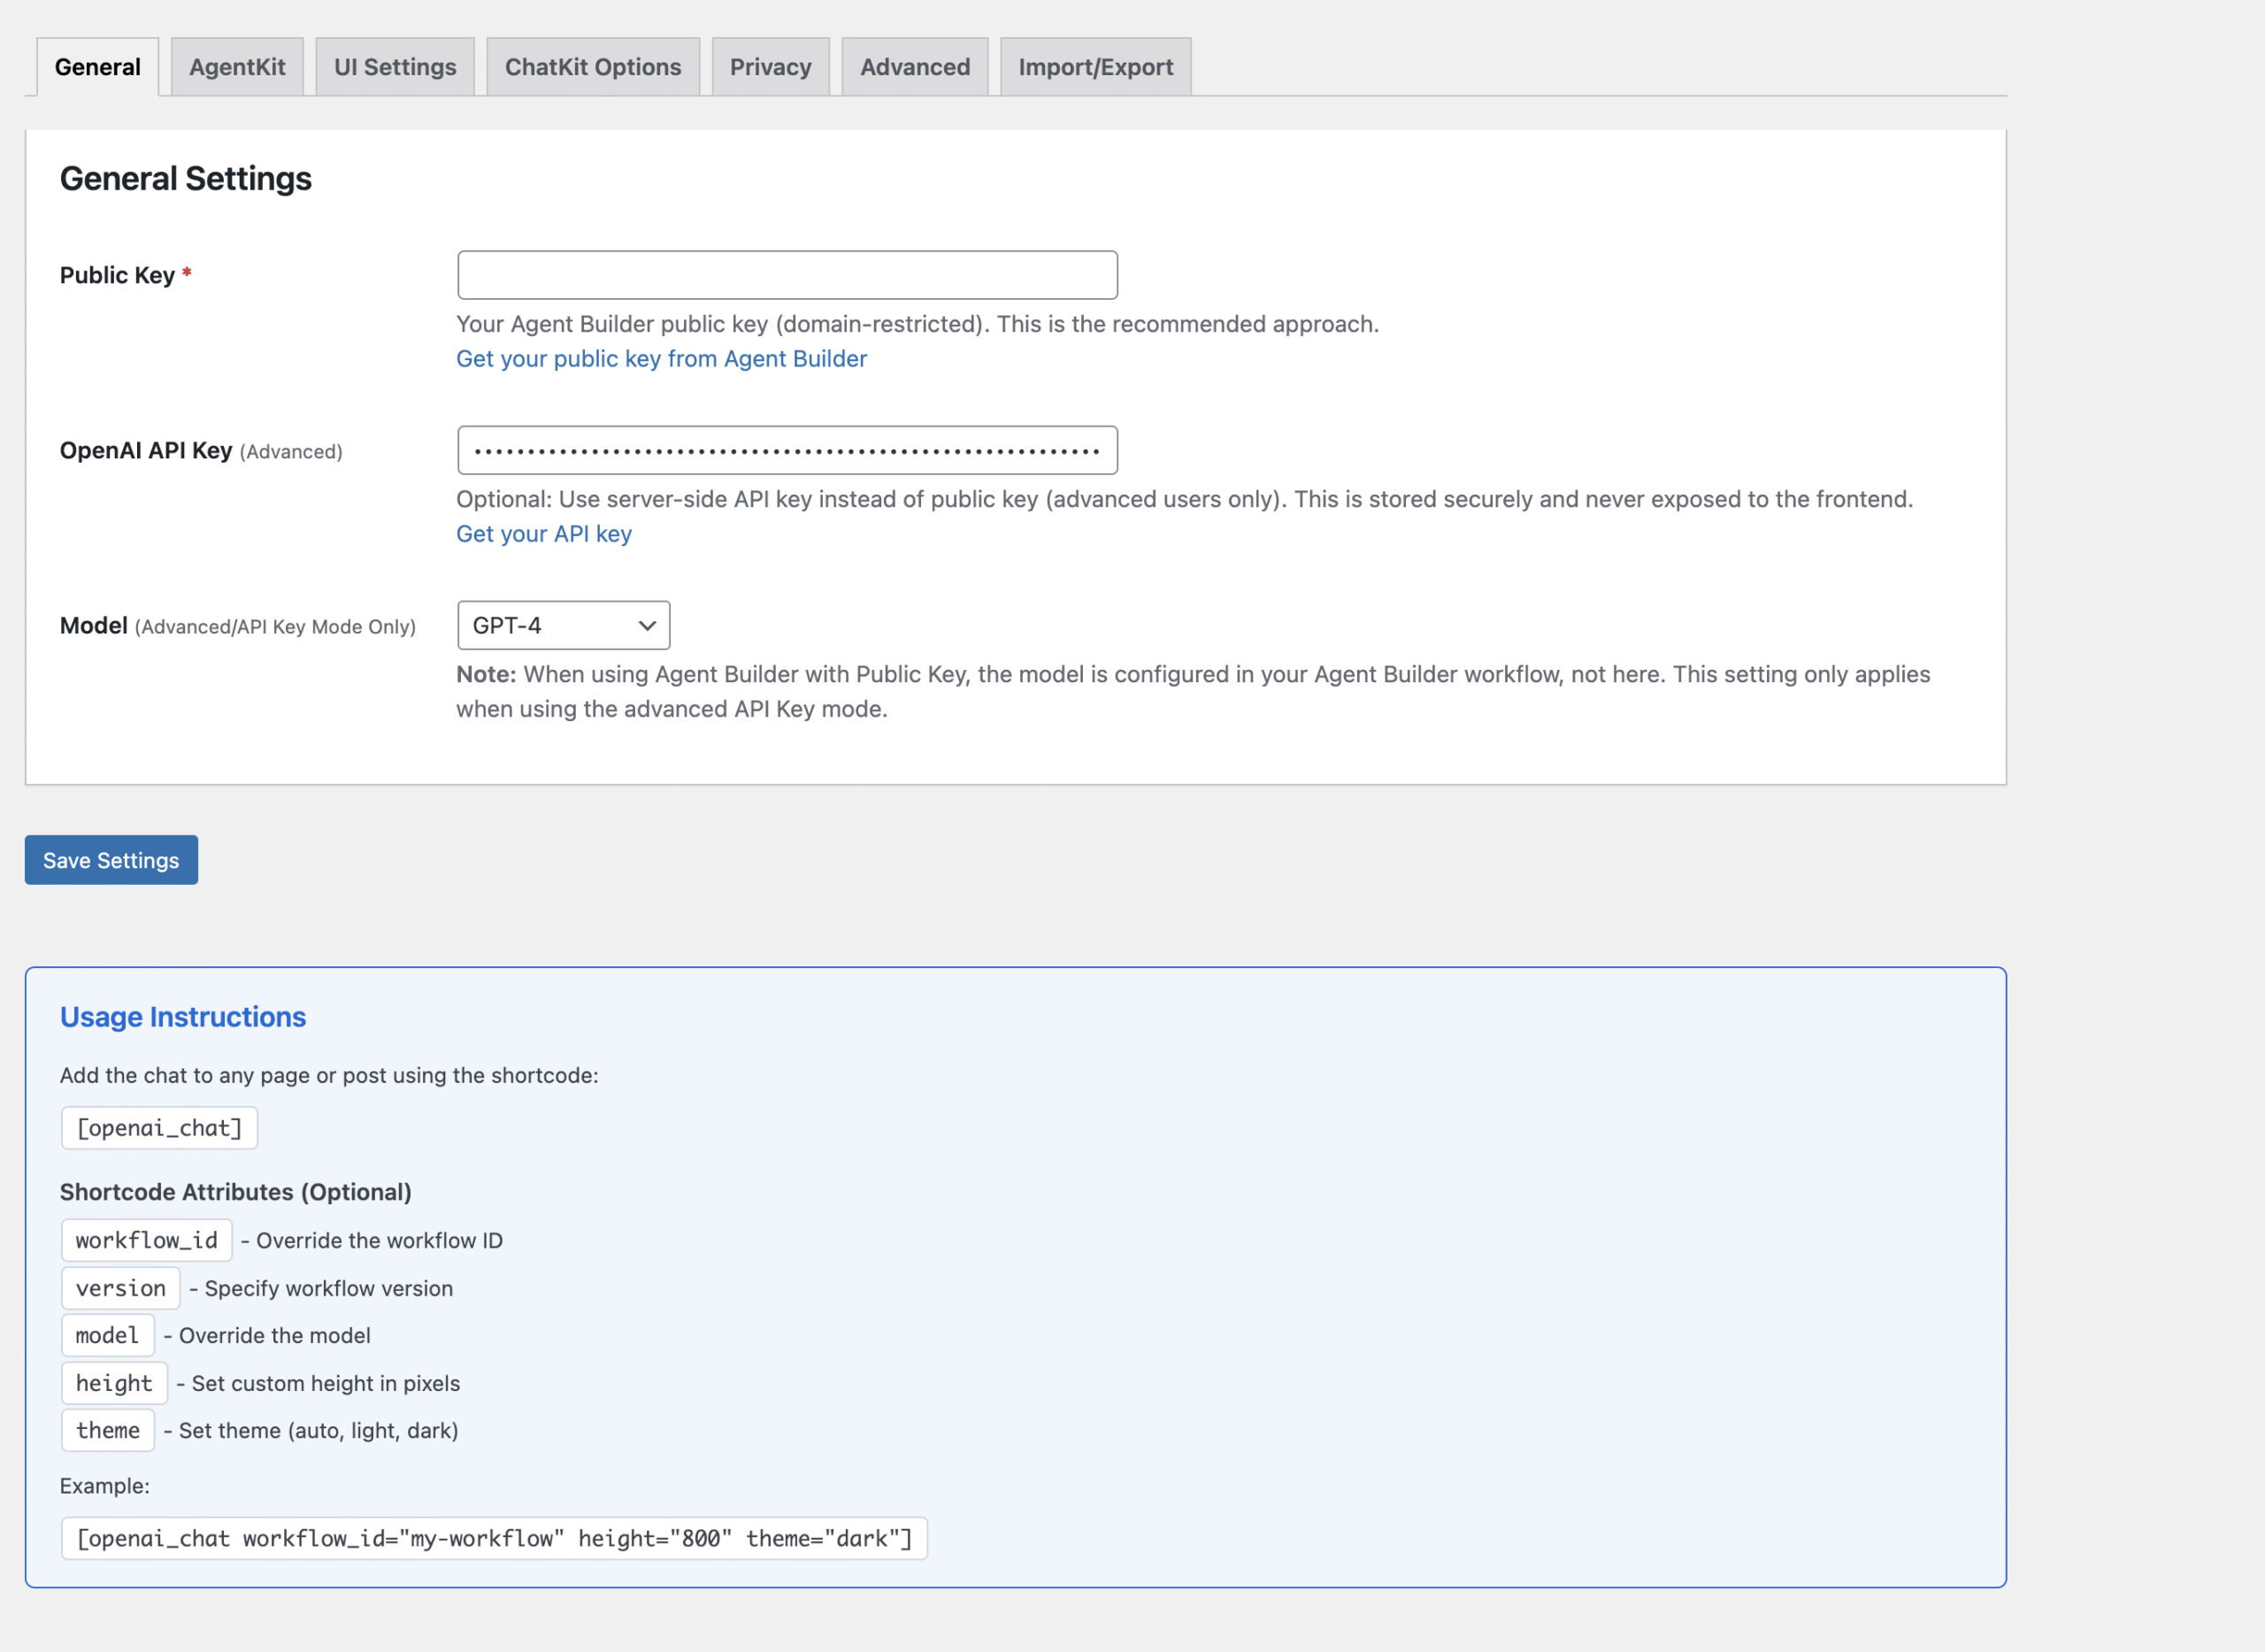The width and height of the screenshot is (2265, 1652).
Task: Open the Privacy tab
Action: 770,66
